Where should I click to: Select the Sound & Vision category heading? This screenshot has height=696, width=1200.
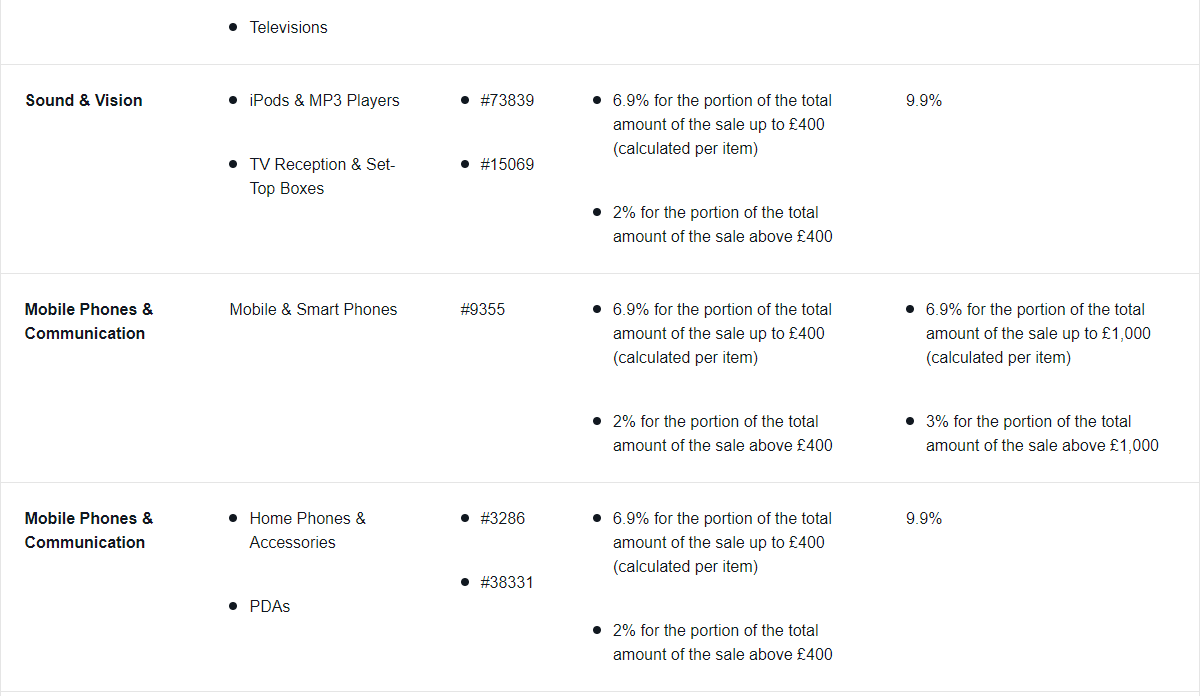point(84,100)
